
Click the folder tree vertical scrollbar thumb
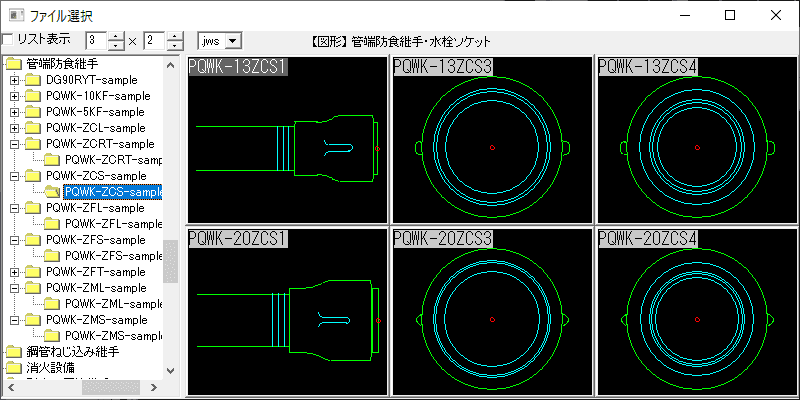click(x=170, y=262)
